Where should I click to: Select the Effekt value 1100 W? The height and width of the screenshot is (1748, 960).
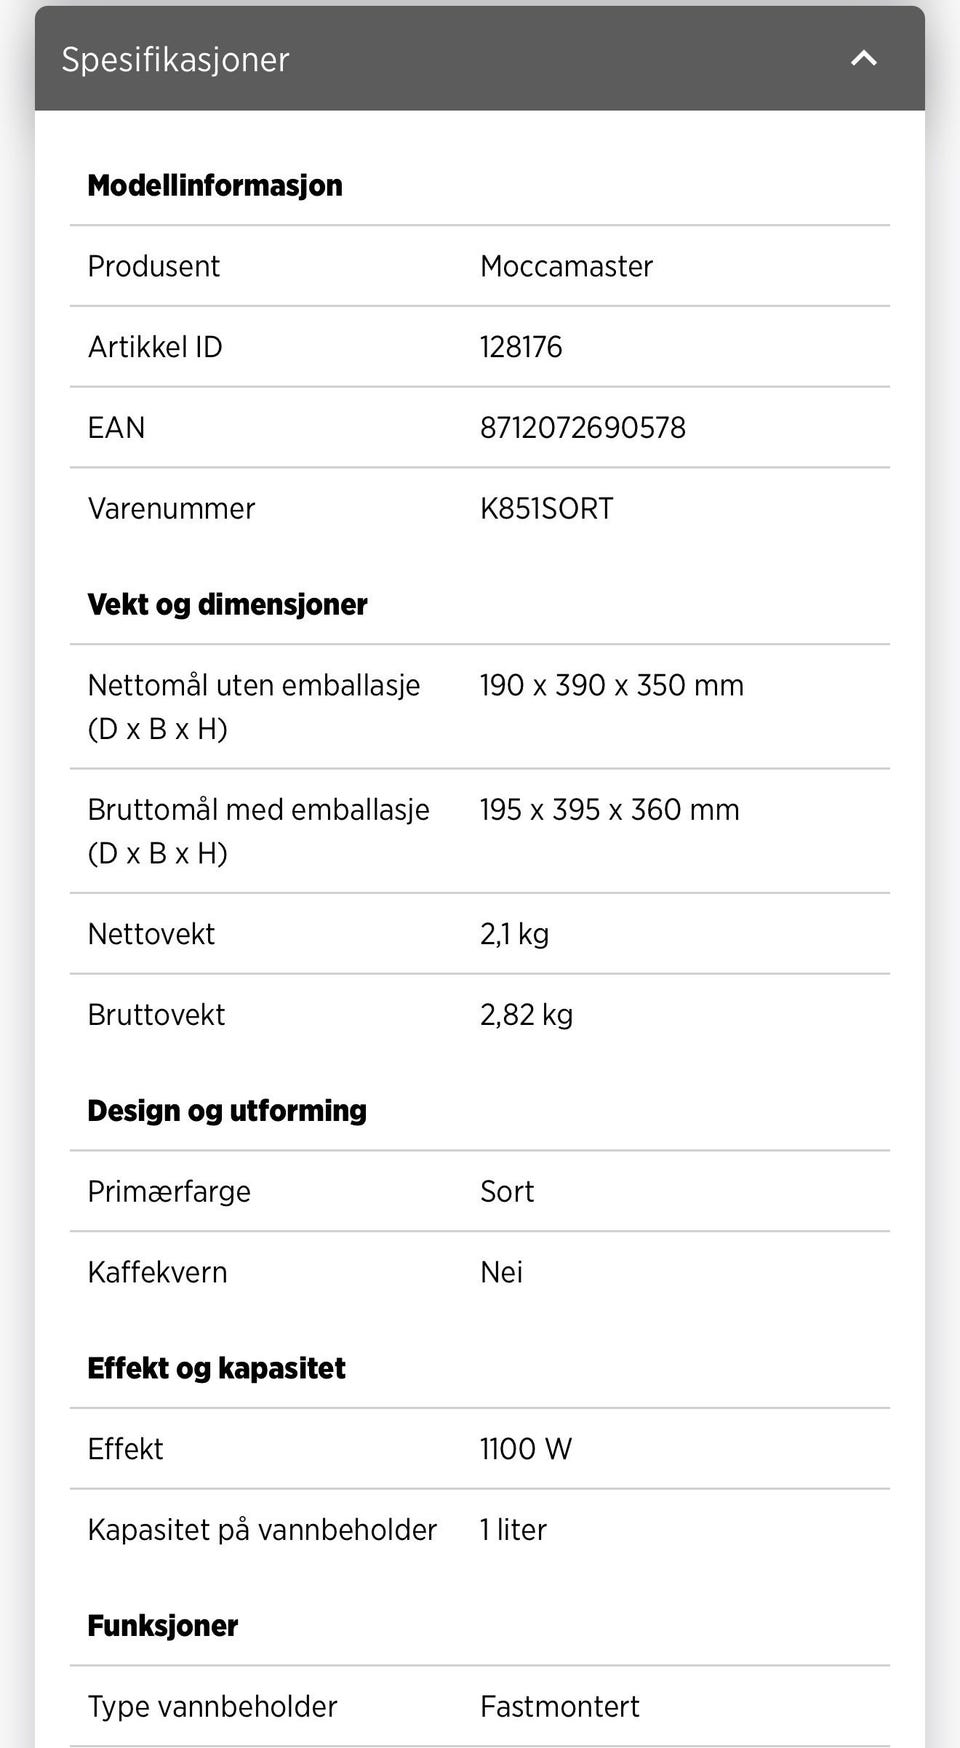click(525, 1449)
